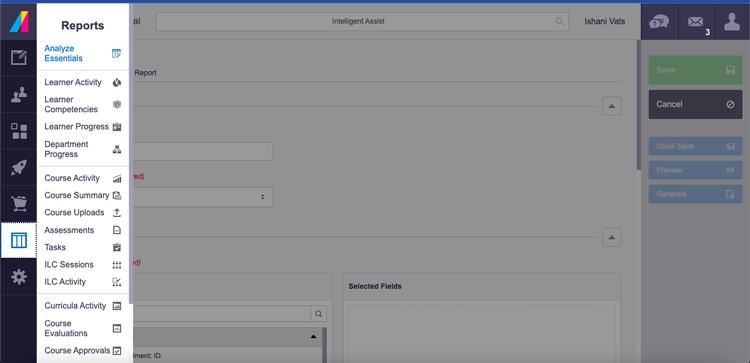Click the Course Summary document icon

(117, 196)
